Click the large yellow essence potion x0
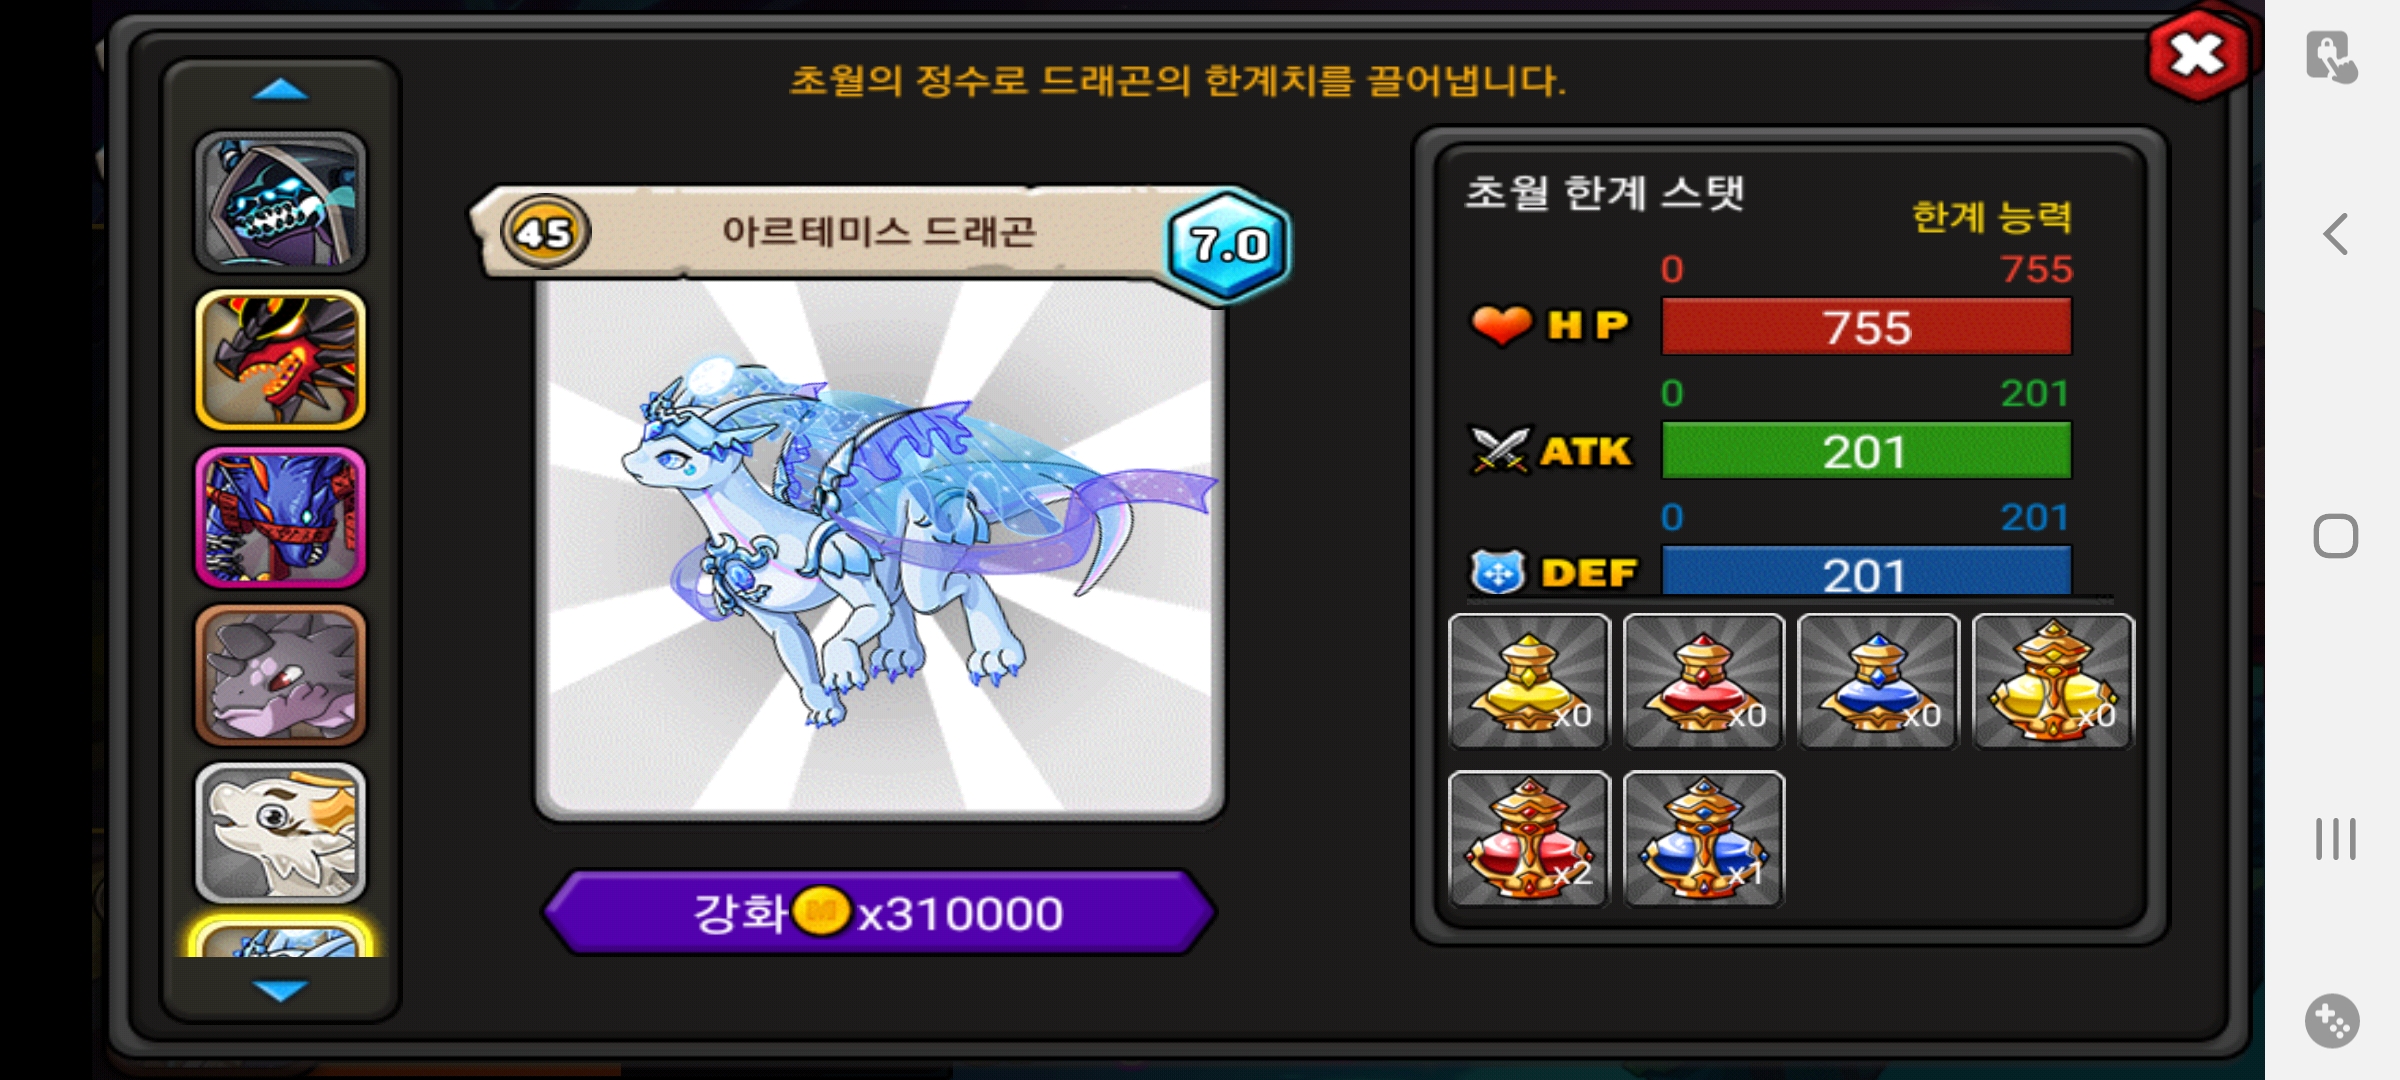The height and width of the screenshot is (1080, 2400). click(2053, 681)
